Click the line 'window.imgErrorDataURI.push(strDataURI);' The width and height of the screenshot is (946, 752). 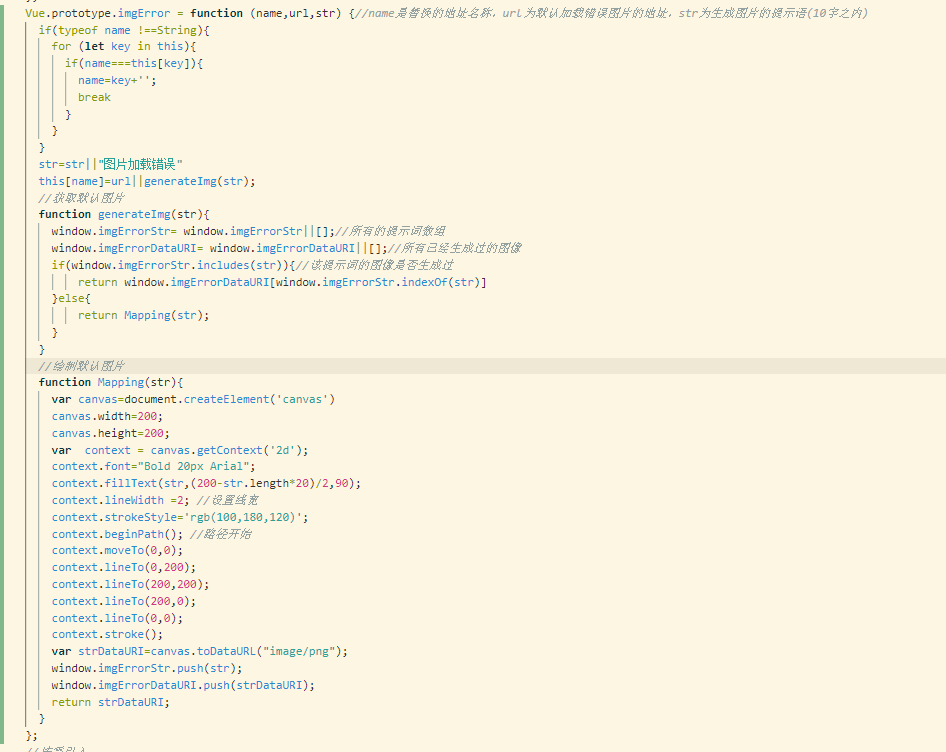pos(183,685)
